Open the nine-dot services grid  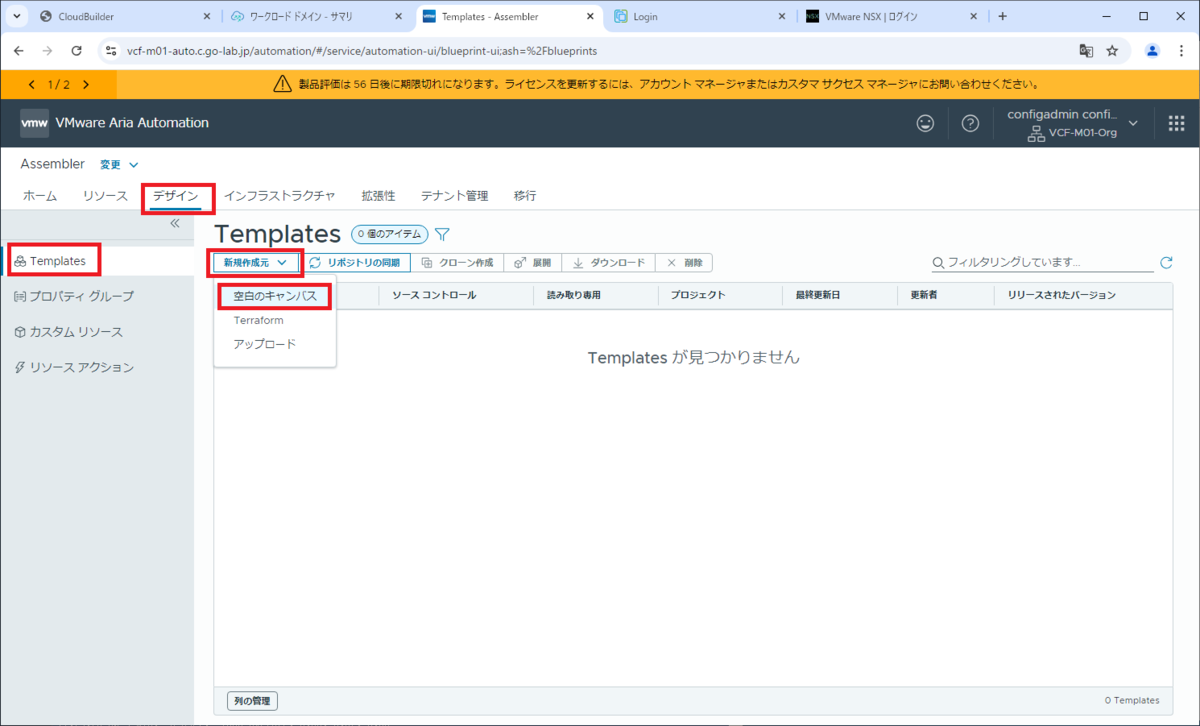tap(1176, 123)
